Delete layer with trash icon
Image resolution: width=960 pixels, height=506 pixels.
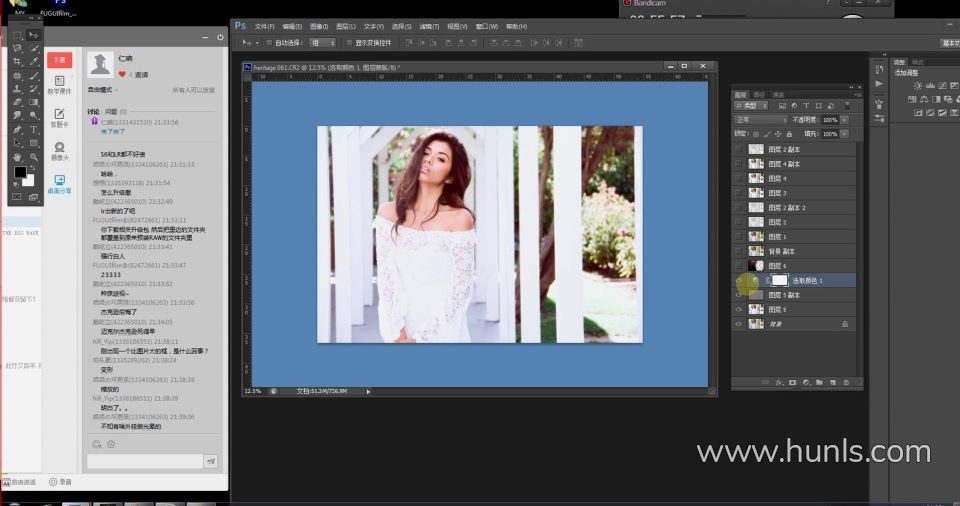click(846, 383)
